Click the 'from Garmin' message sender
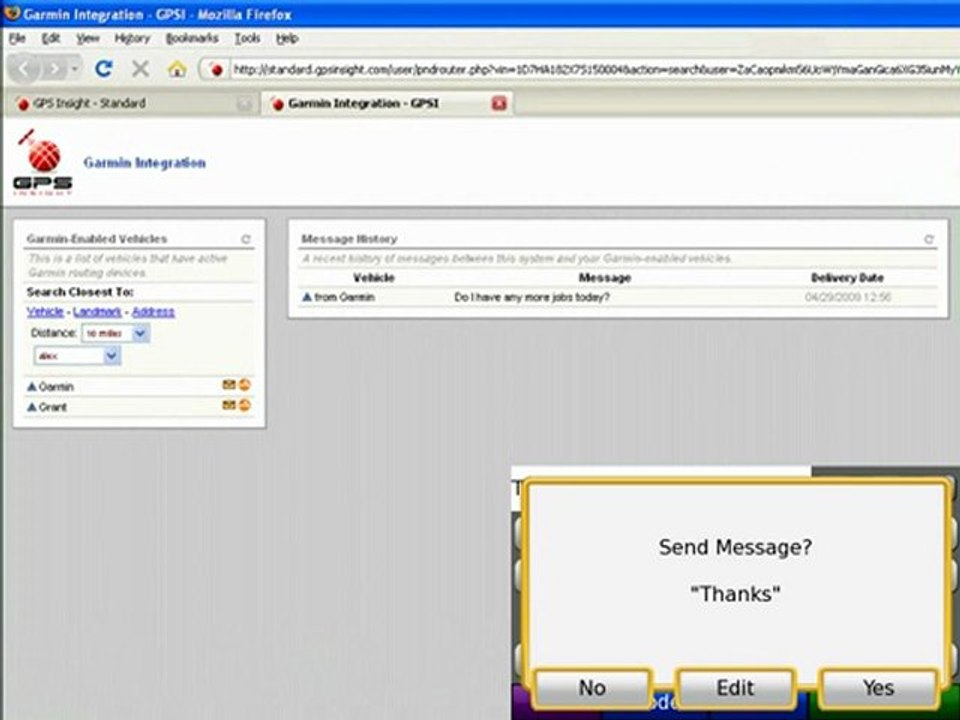Image resolution: width=960 pixels, height=720 pixels. 344,298
